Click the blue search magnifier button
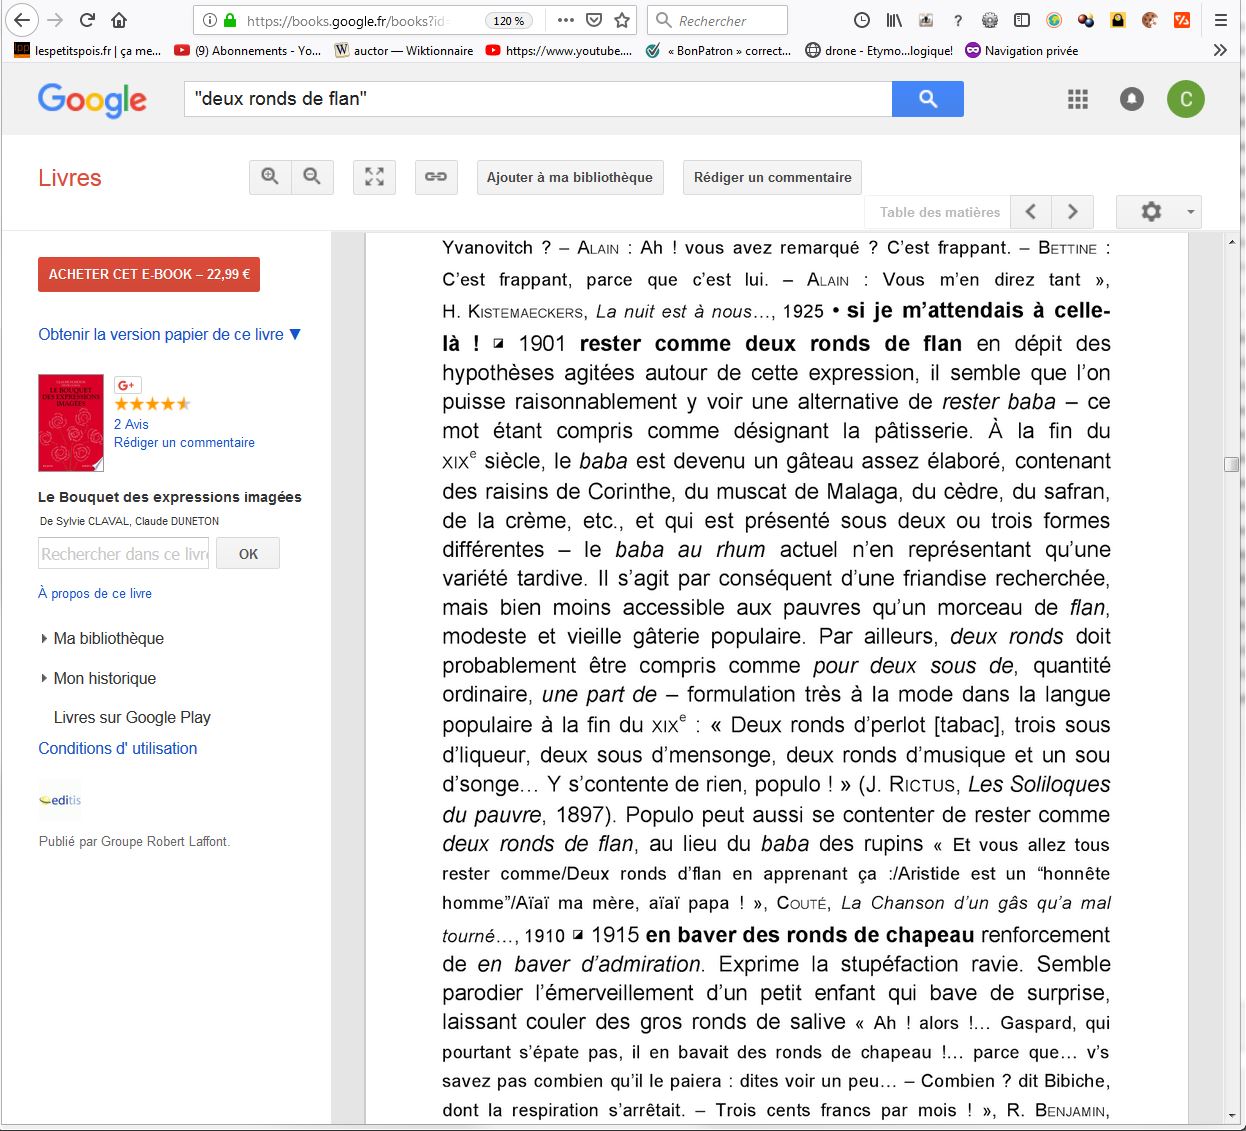1246x1131 pixels. 927,99
